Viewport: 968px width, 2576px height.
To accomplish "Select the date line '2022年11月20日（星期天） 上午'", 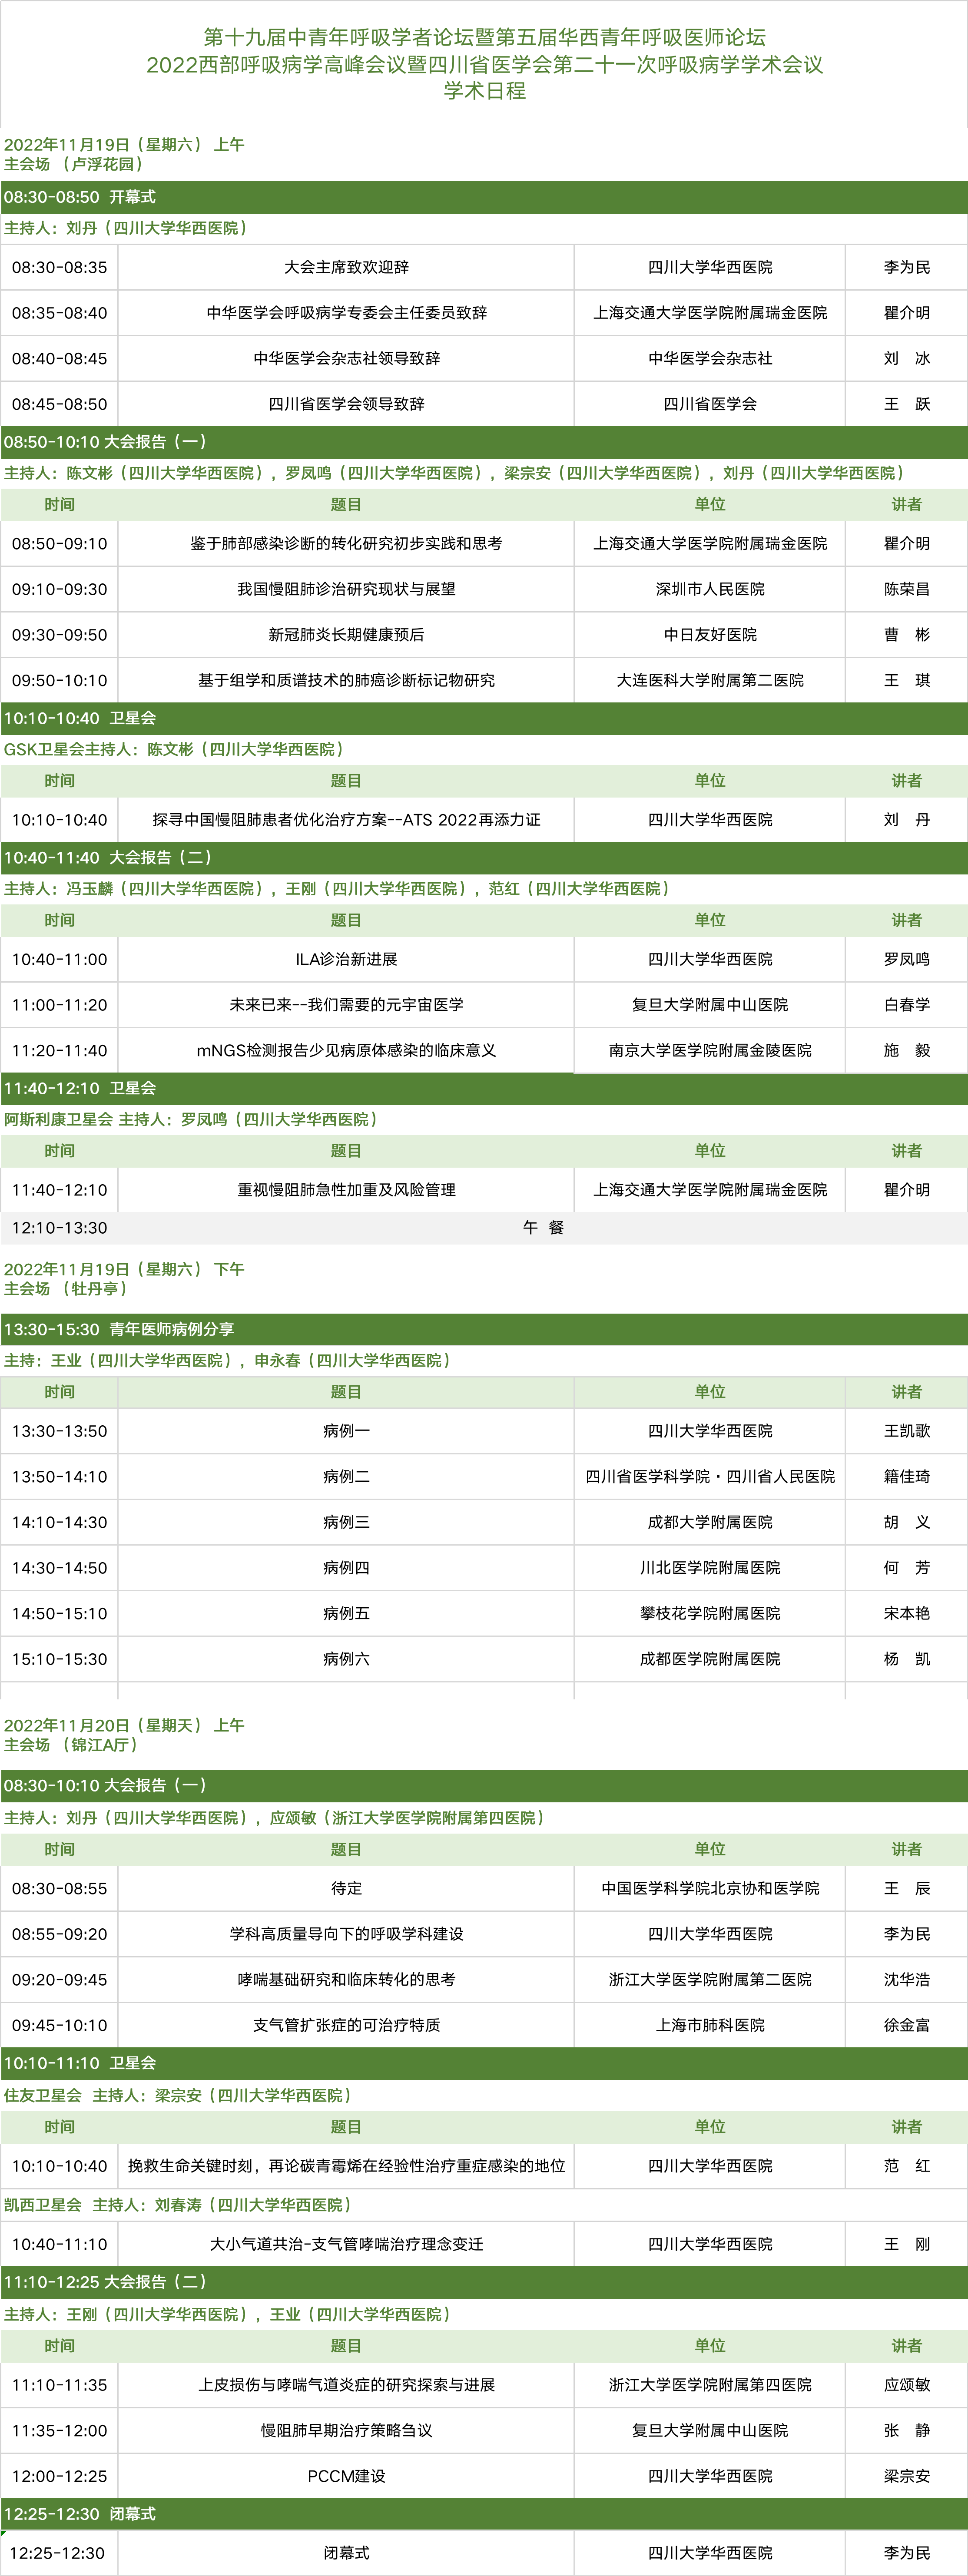I will [x=124, y=1725].
